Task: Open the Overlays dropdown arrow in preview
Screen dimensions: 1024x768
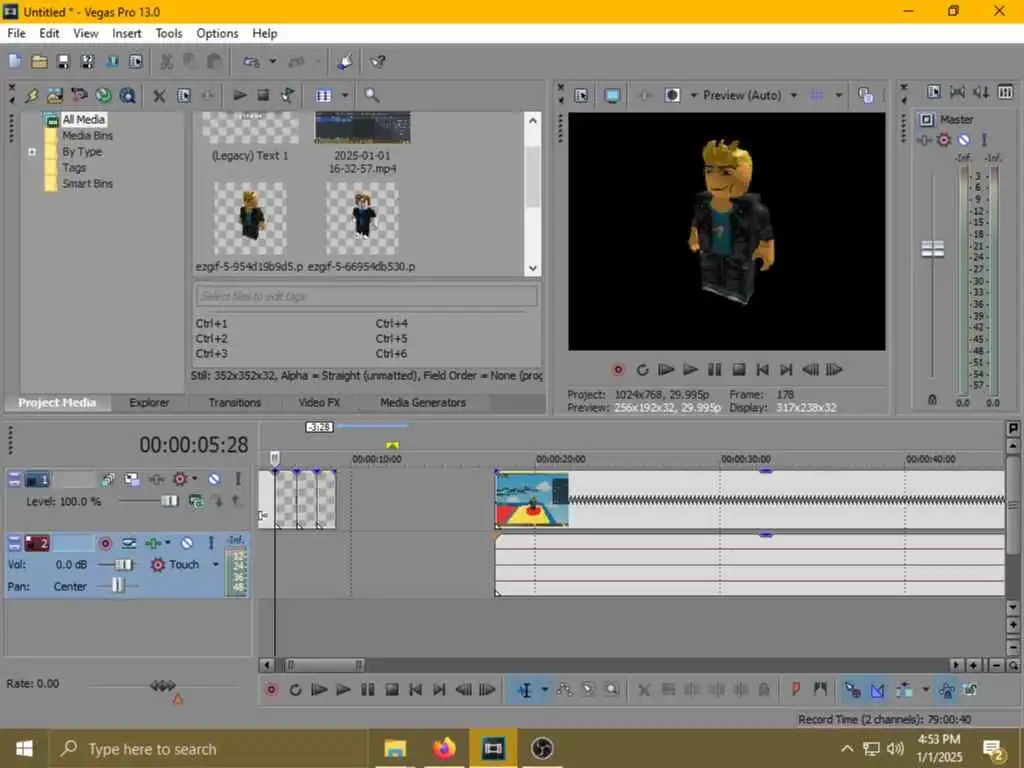Action: pyautogui.click(x=839, y=96)
